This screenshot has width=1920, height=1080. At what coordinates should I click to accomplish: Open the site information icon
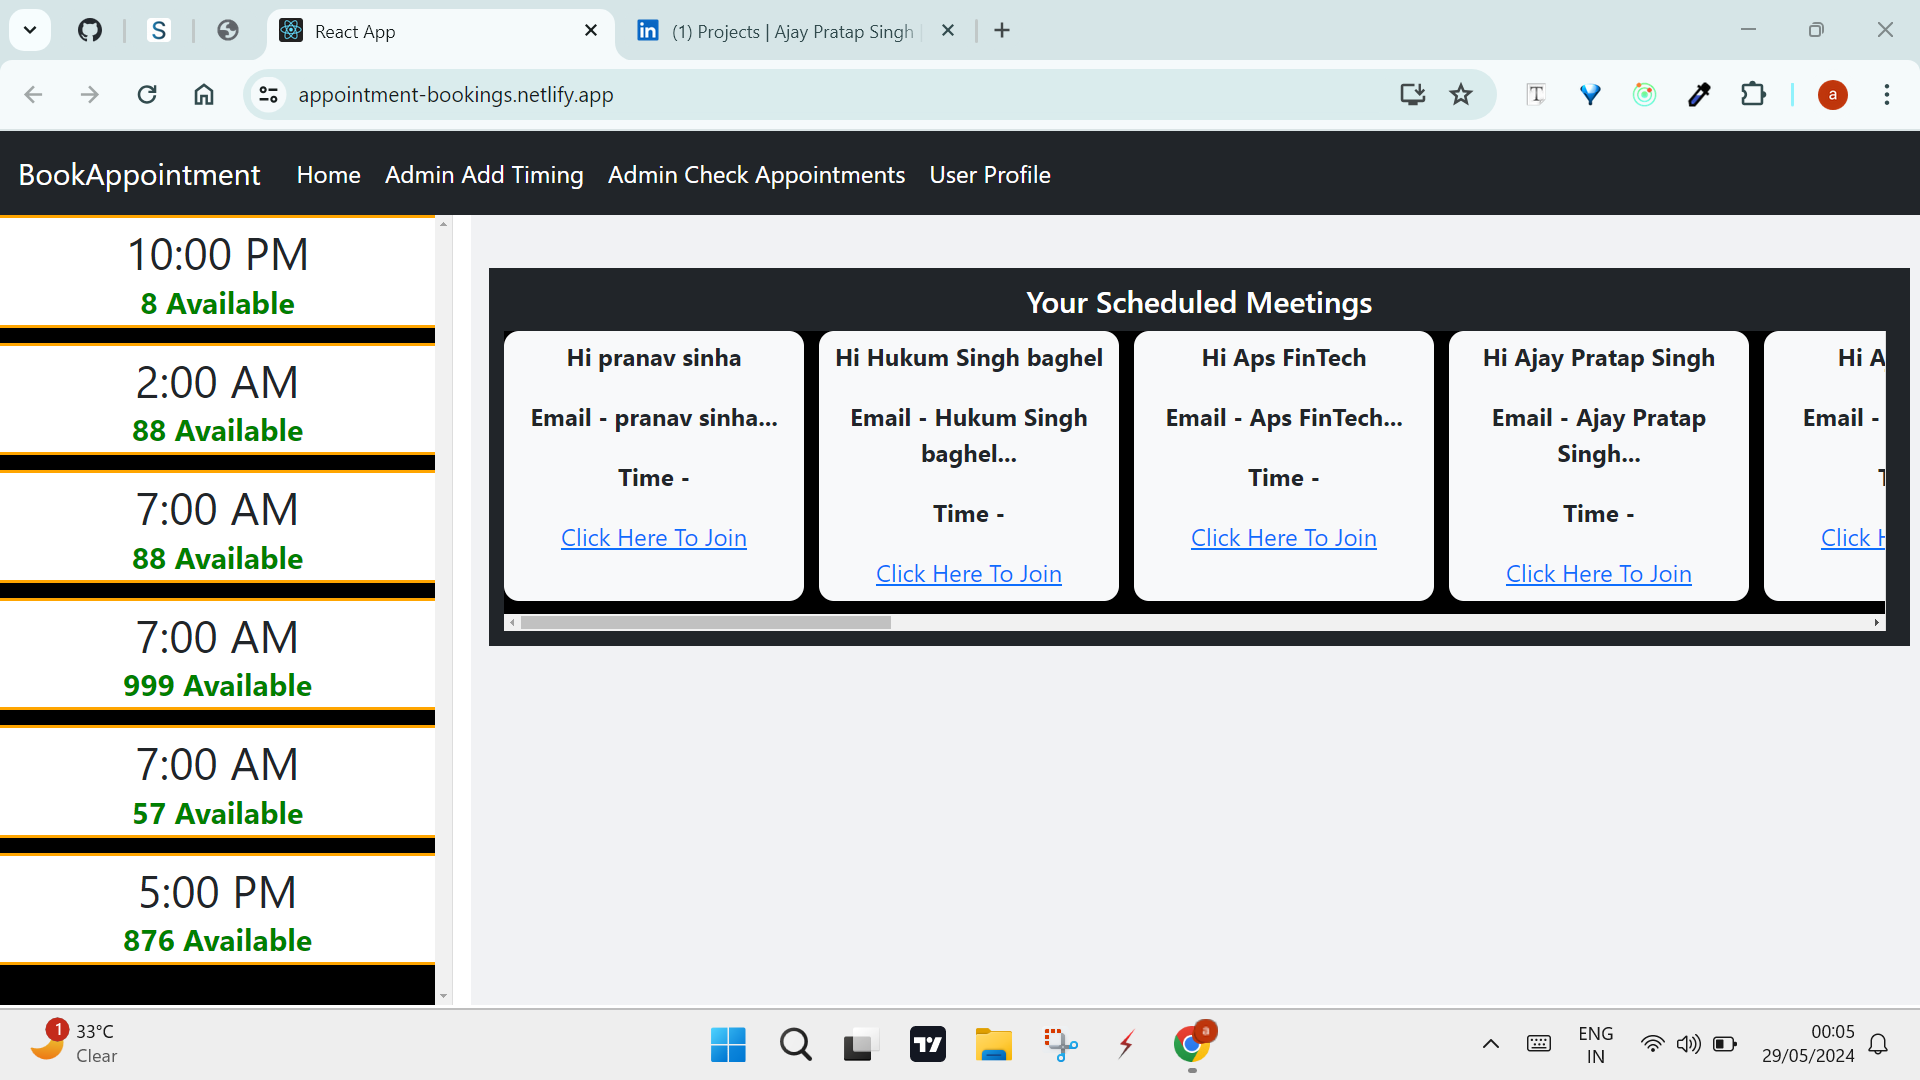click(x=268, y=95)
